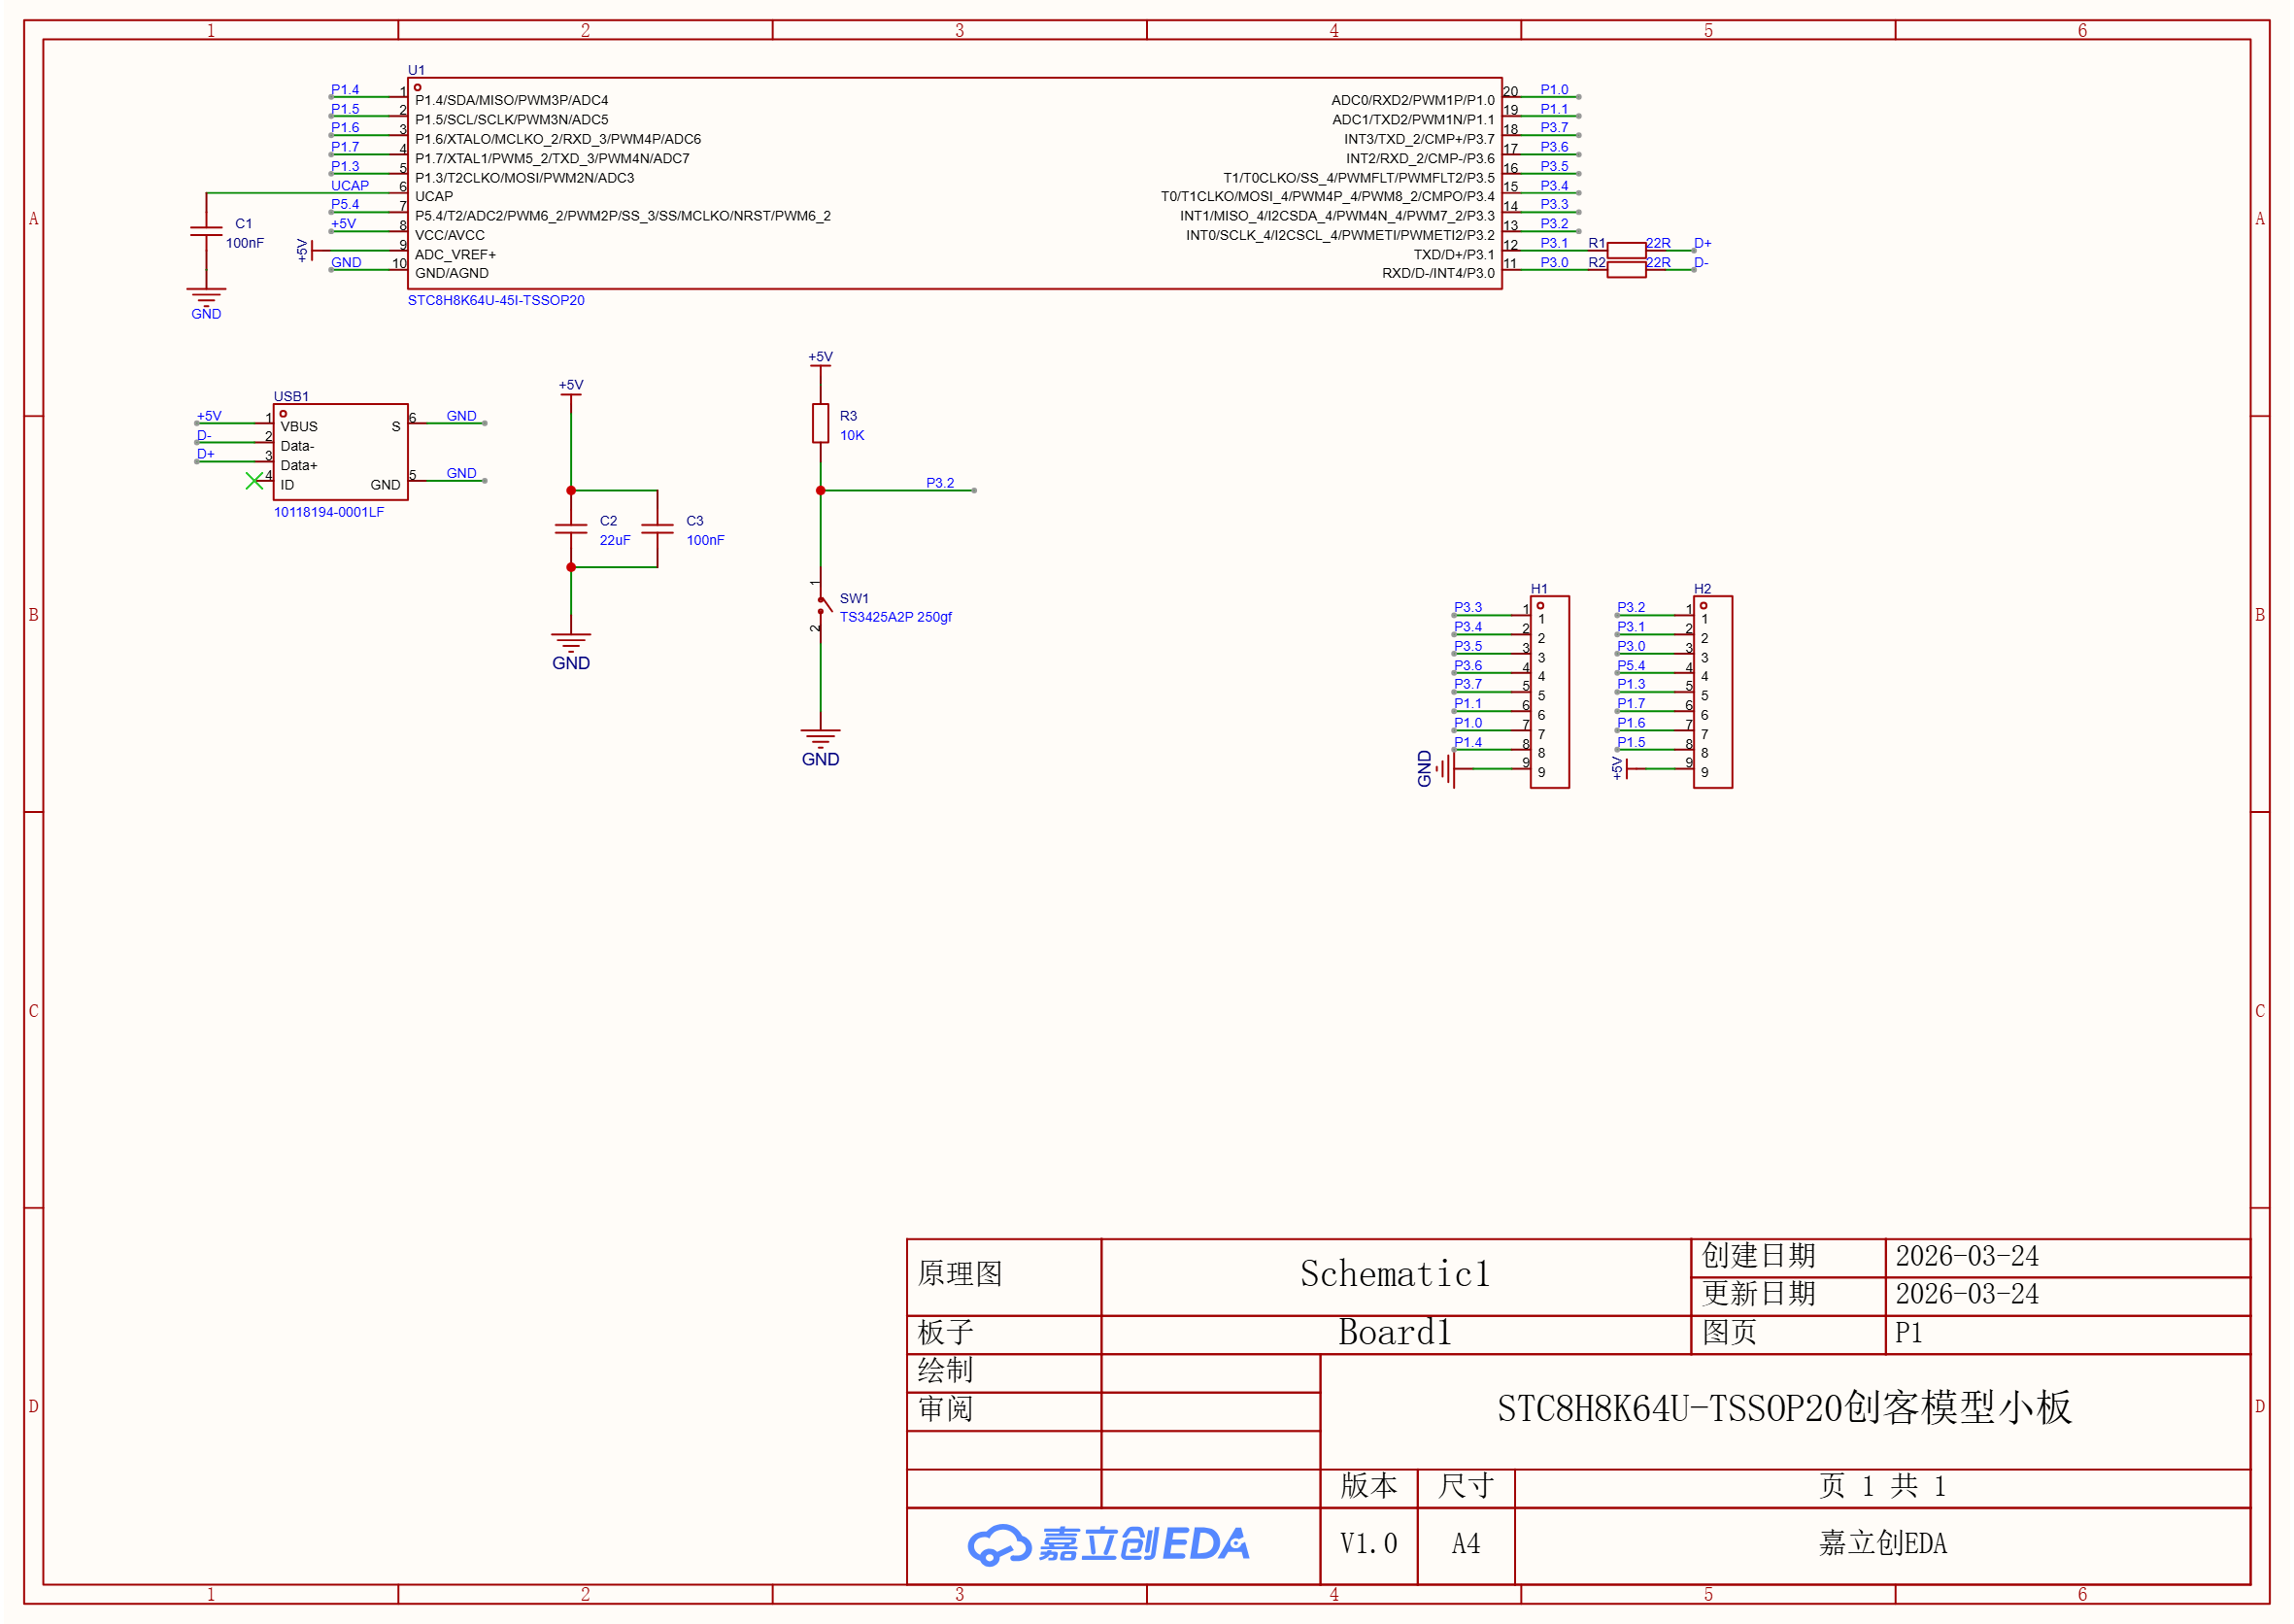
Task: Click the 更新日期 2026-03-24 date value
Action: (1966, 1295)
